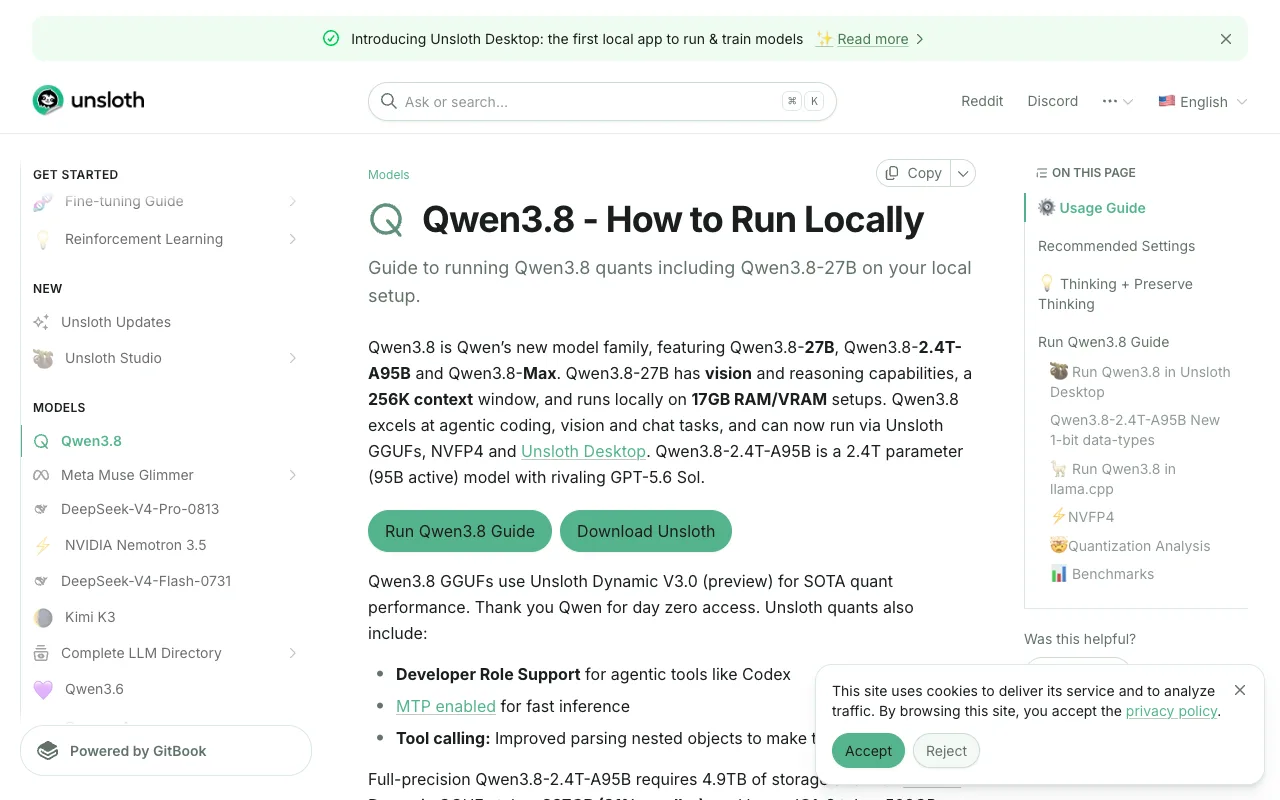Open the three-dots more menu
This screenshot has width=1280, height=800.
pyautogui.click(x=1118, y=101)
